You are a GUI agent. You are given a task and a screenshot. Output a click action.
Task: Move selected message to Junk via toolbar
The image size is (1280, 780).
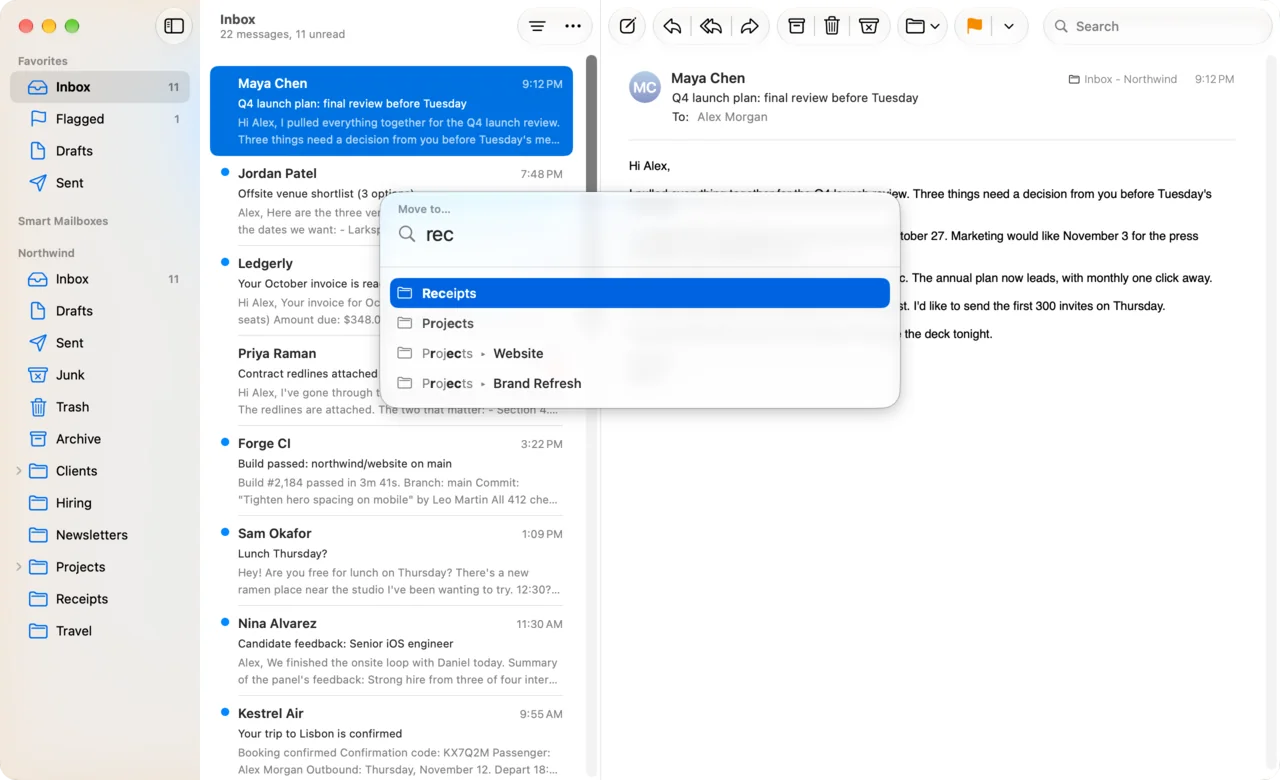869,26
